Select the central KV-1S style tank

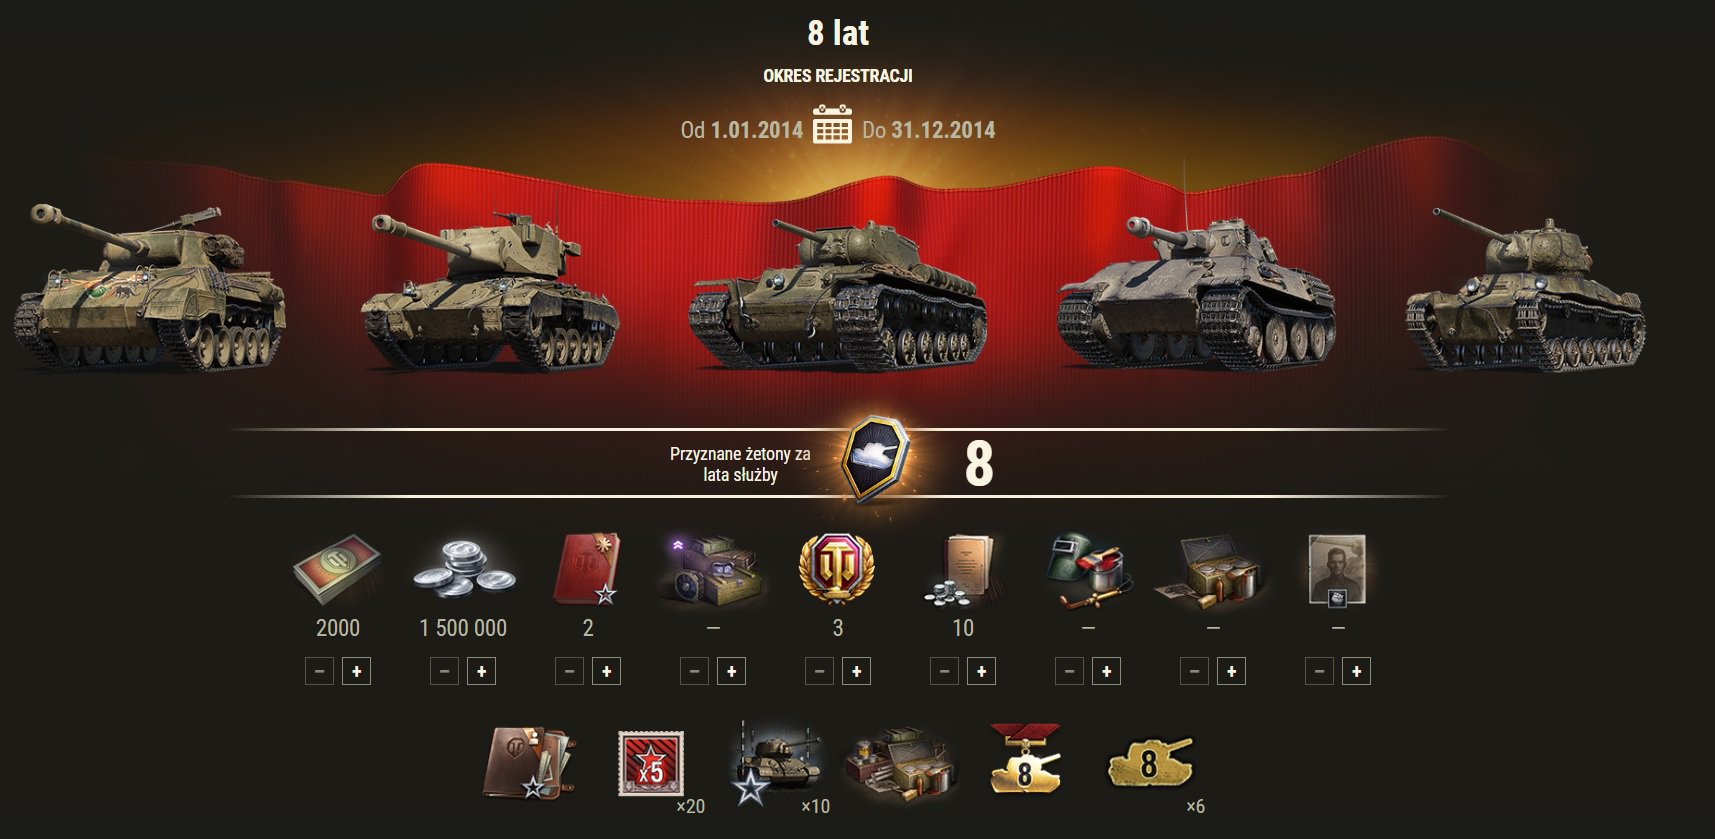[x=838, y=295]
